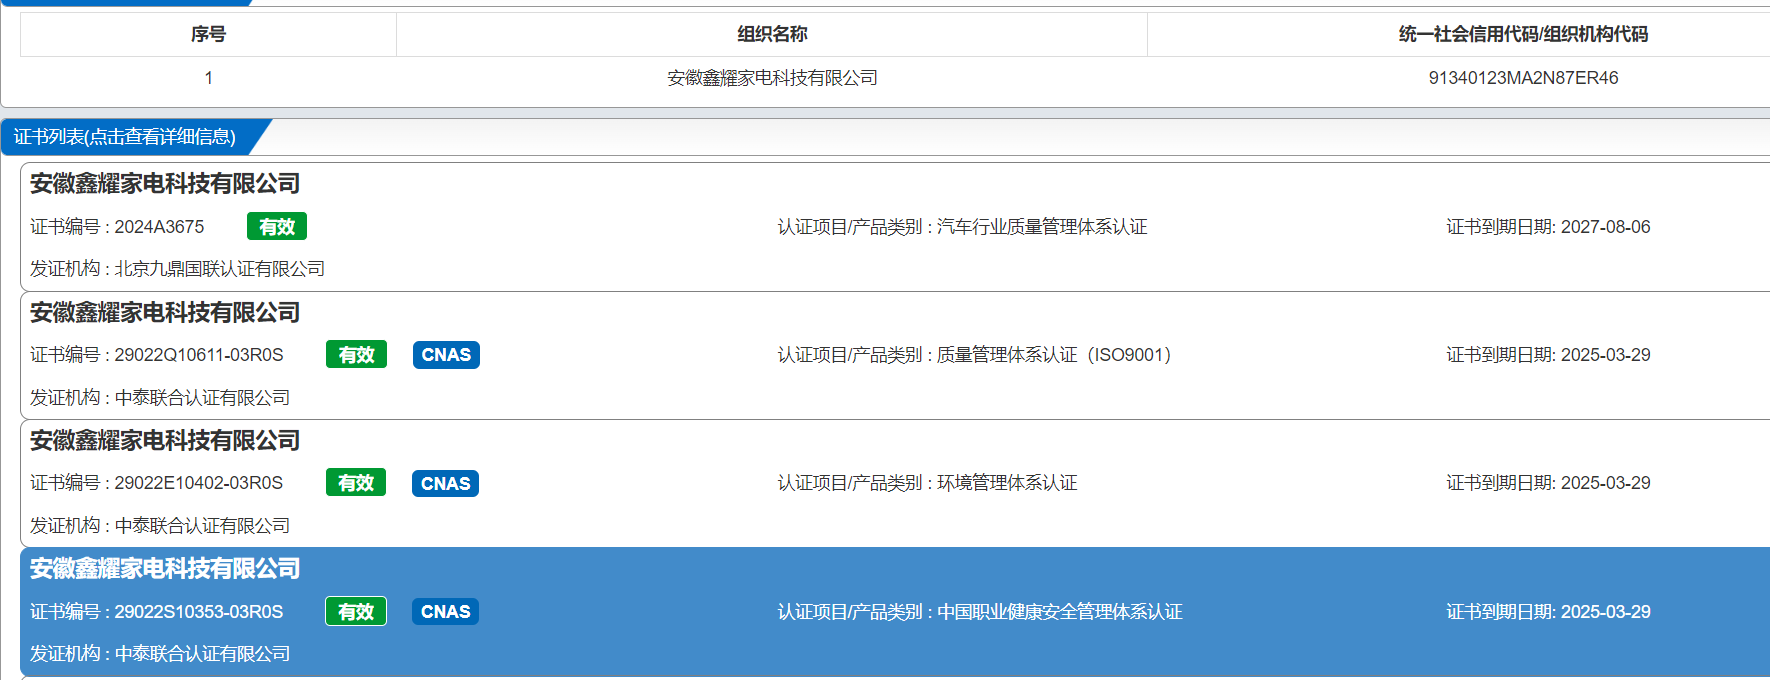This screenshot has width=1770, height=680.
Task: Click the 统一社会信用代码/组织机构代码 column header
Action: click(x=1523, y=34)
